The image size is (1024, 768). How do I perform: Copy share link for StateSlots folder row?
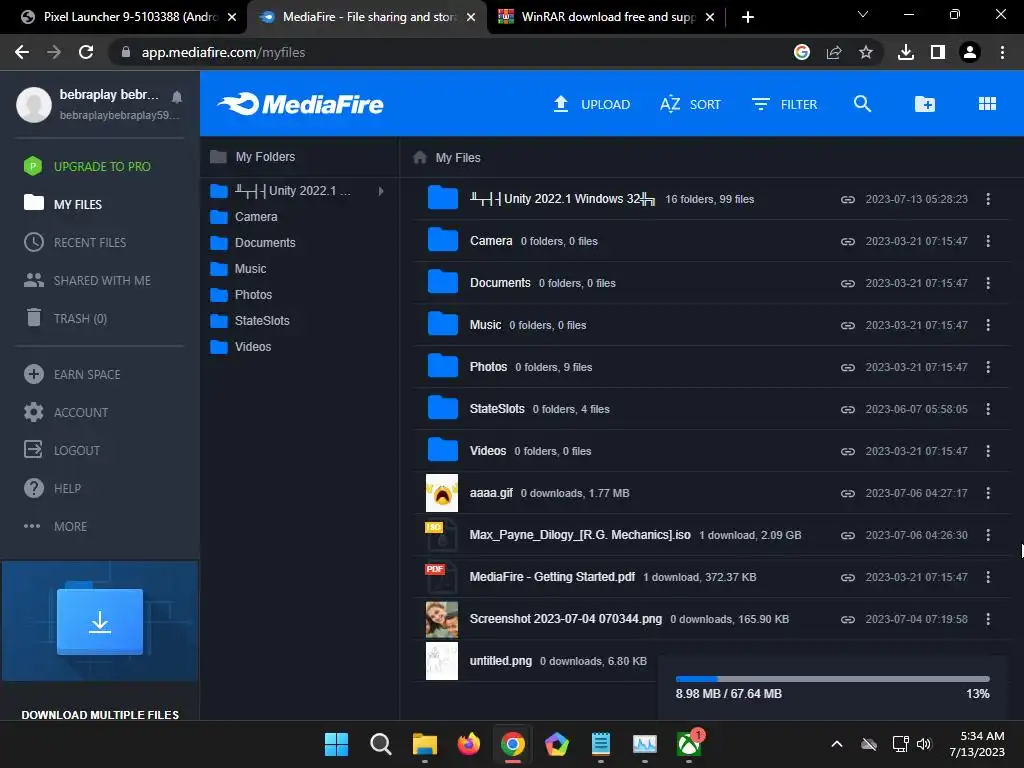(848, 409)
